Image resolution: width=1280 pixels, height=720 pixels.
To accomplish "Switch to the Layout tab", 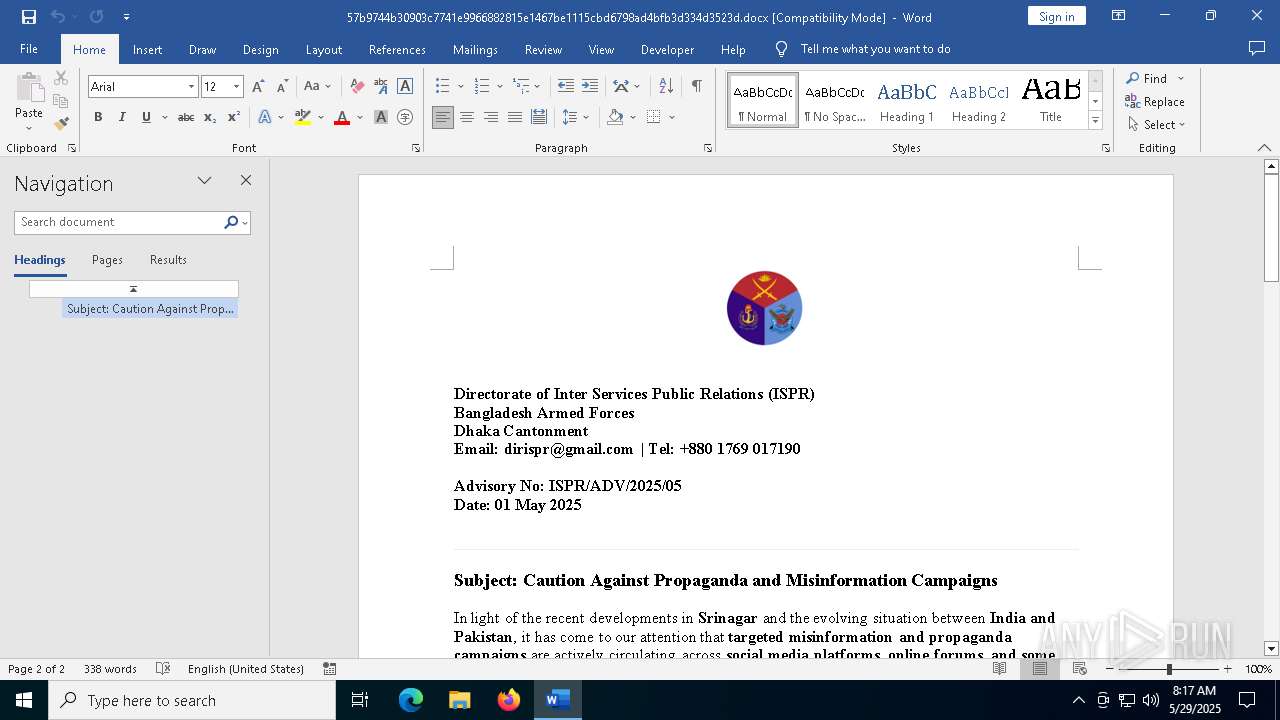I will (323, 49).
